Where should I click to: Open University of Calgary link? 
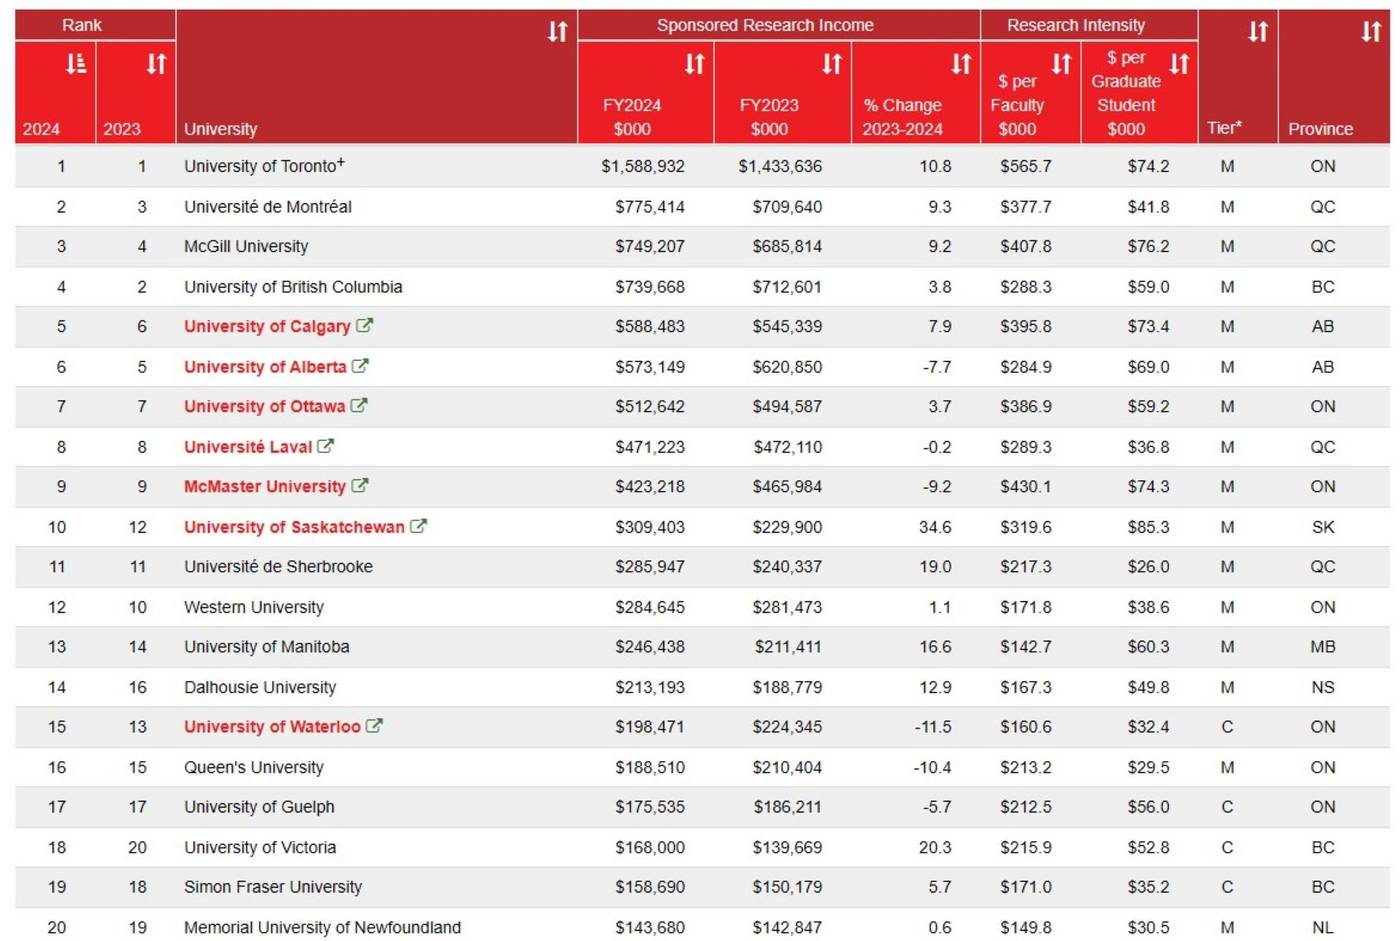pyautogui.click(x=266, y=327)
